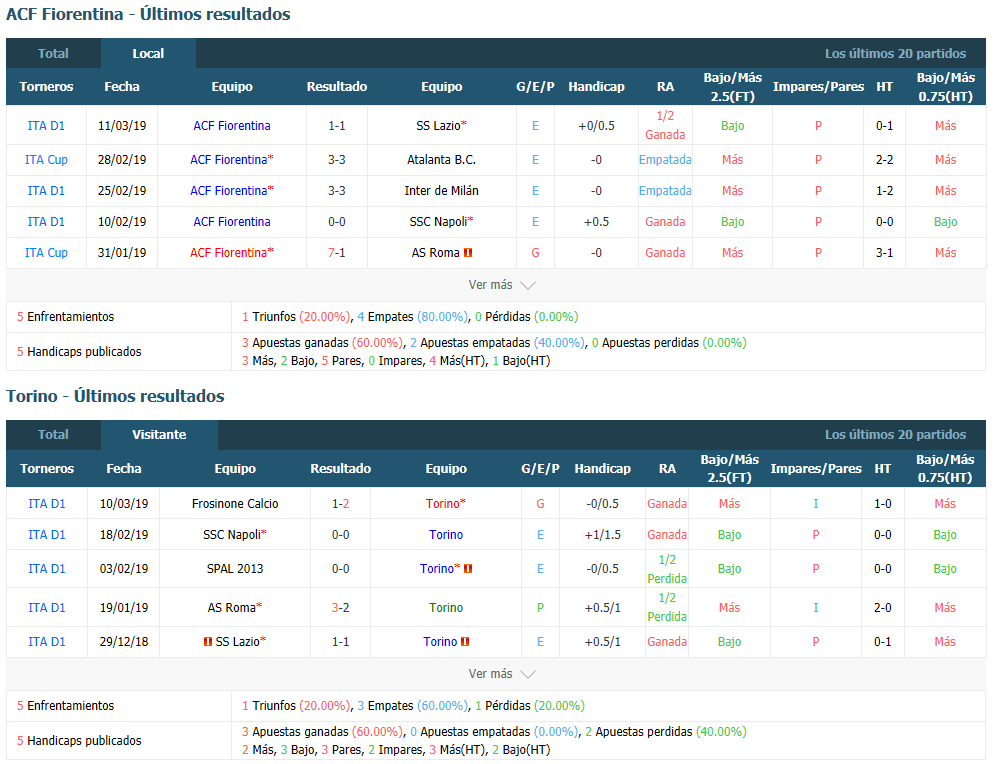Click the 3-2 result in the 19/01/19 row

(x=340, y=608)
